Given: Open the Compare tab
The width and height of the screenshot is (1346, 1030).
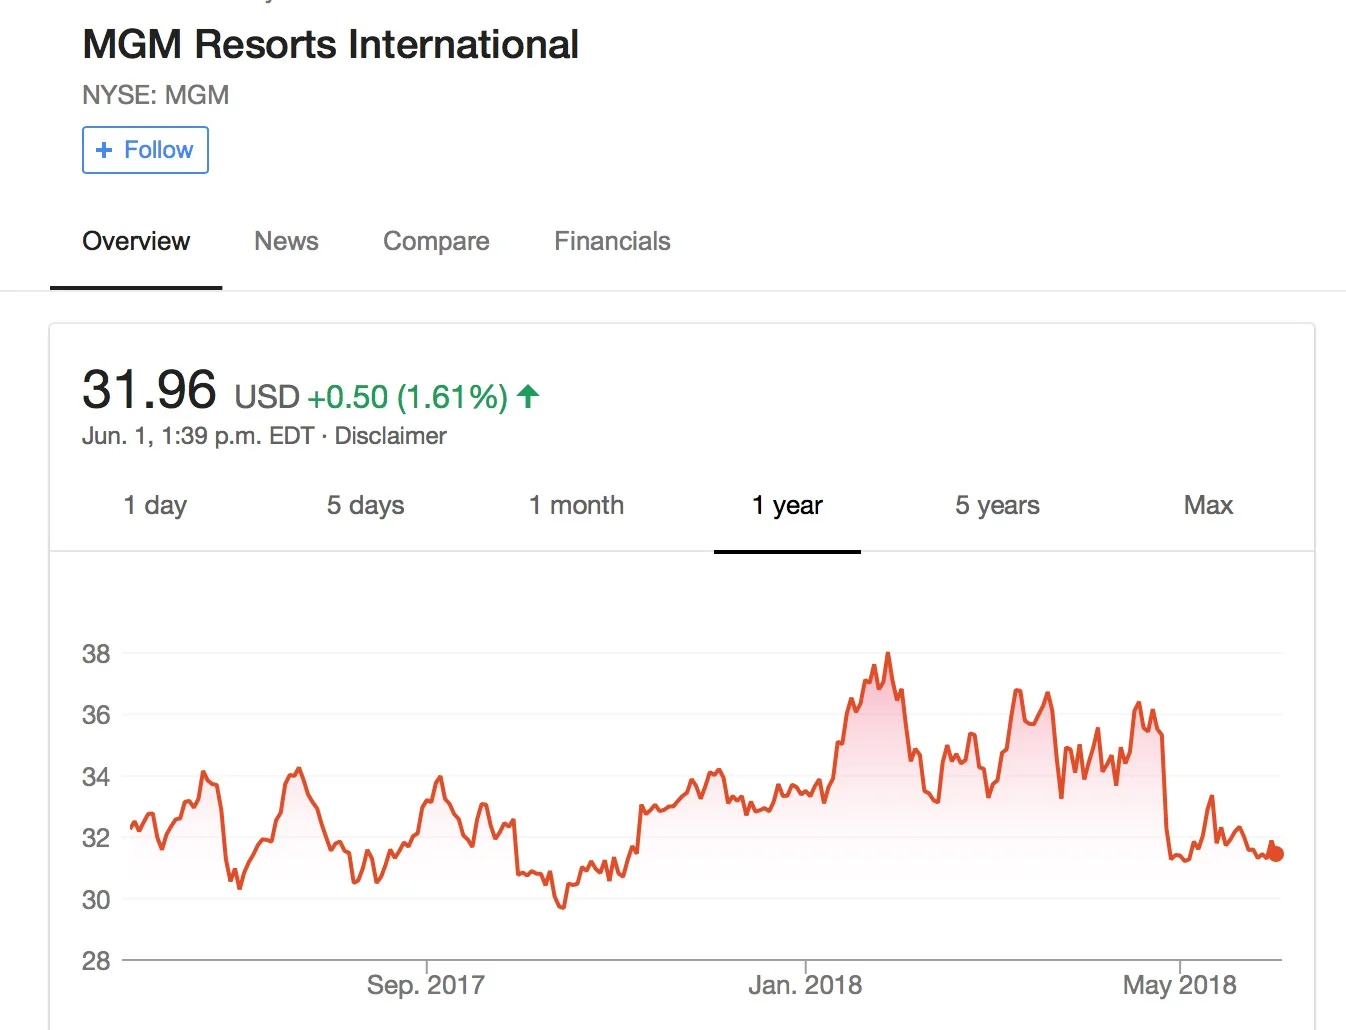Looking at the screenshot, I should click(x=436, y=241).
